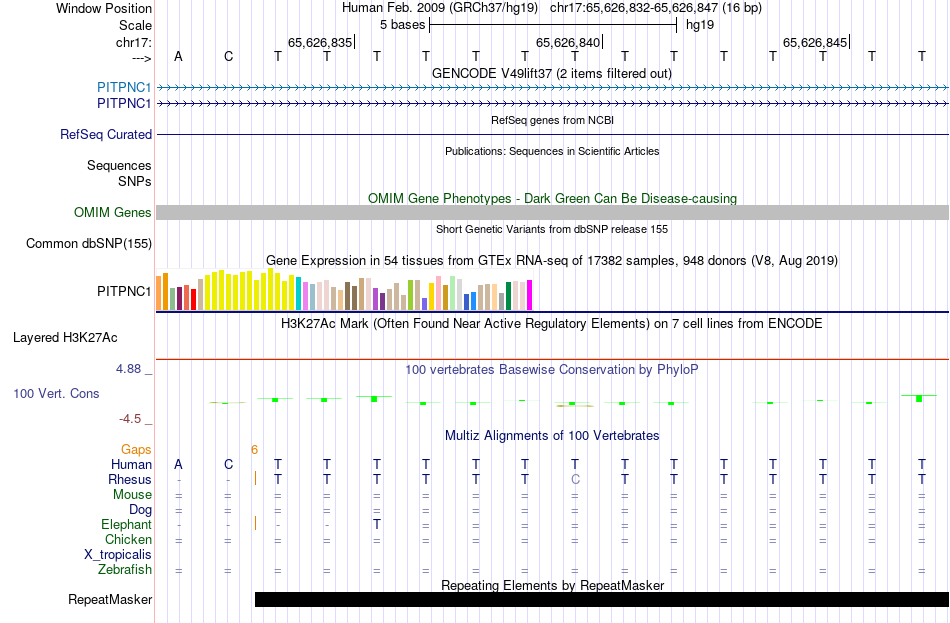Image resolution: width=950 pixels, height=623 pixels.
Task: Click the A base in the Human alignment row
Action: point(178,464)
